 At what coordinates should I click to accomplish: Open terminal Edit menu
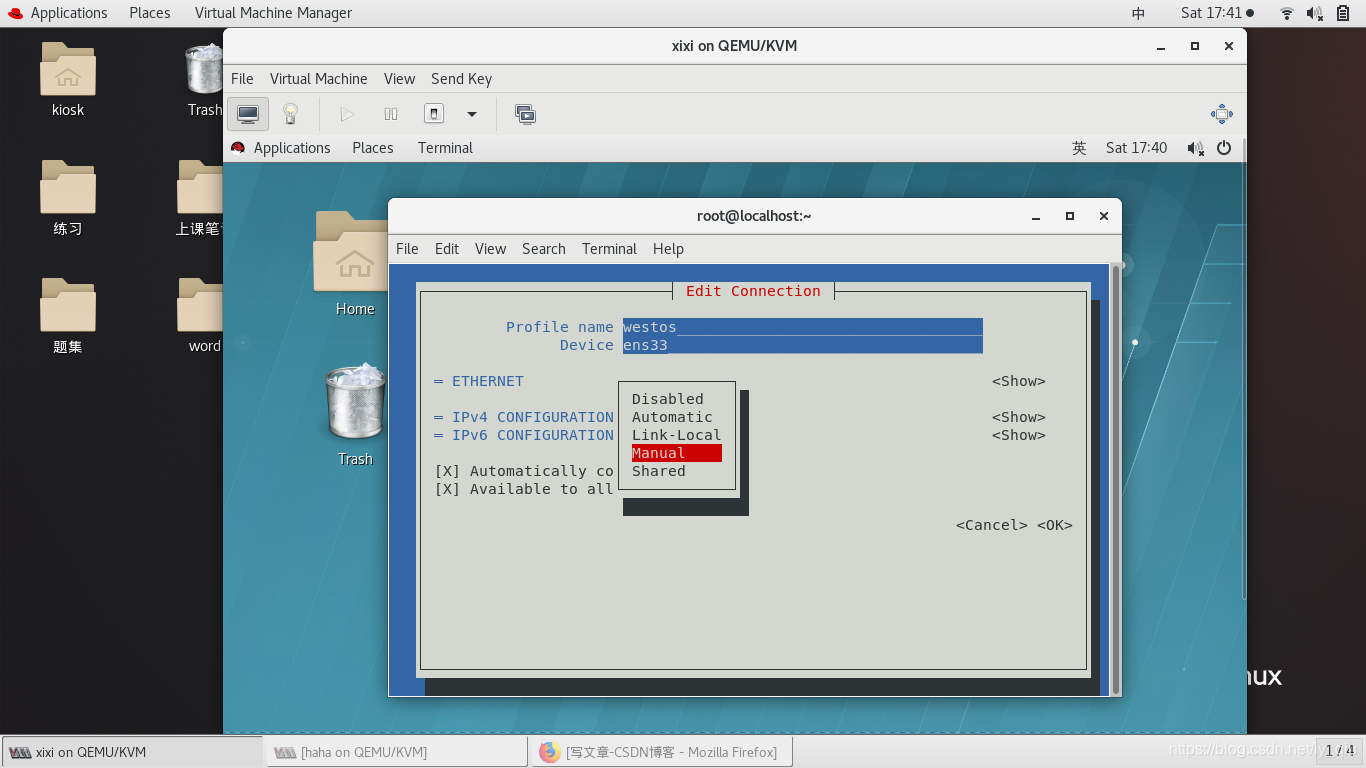(447, 249)
